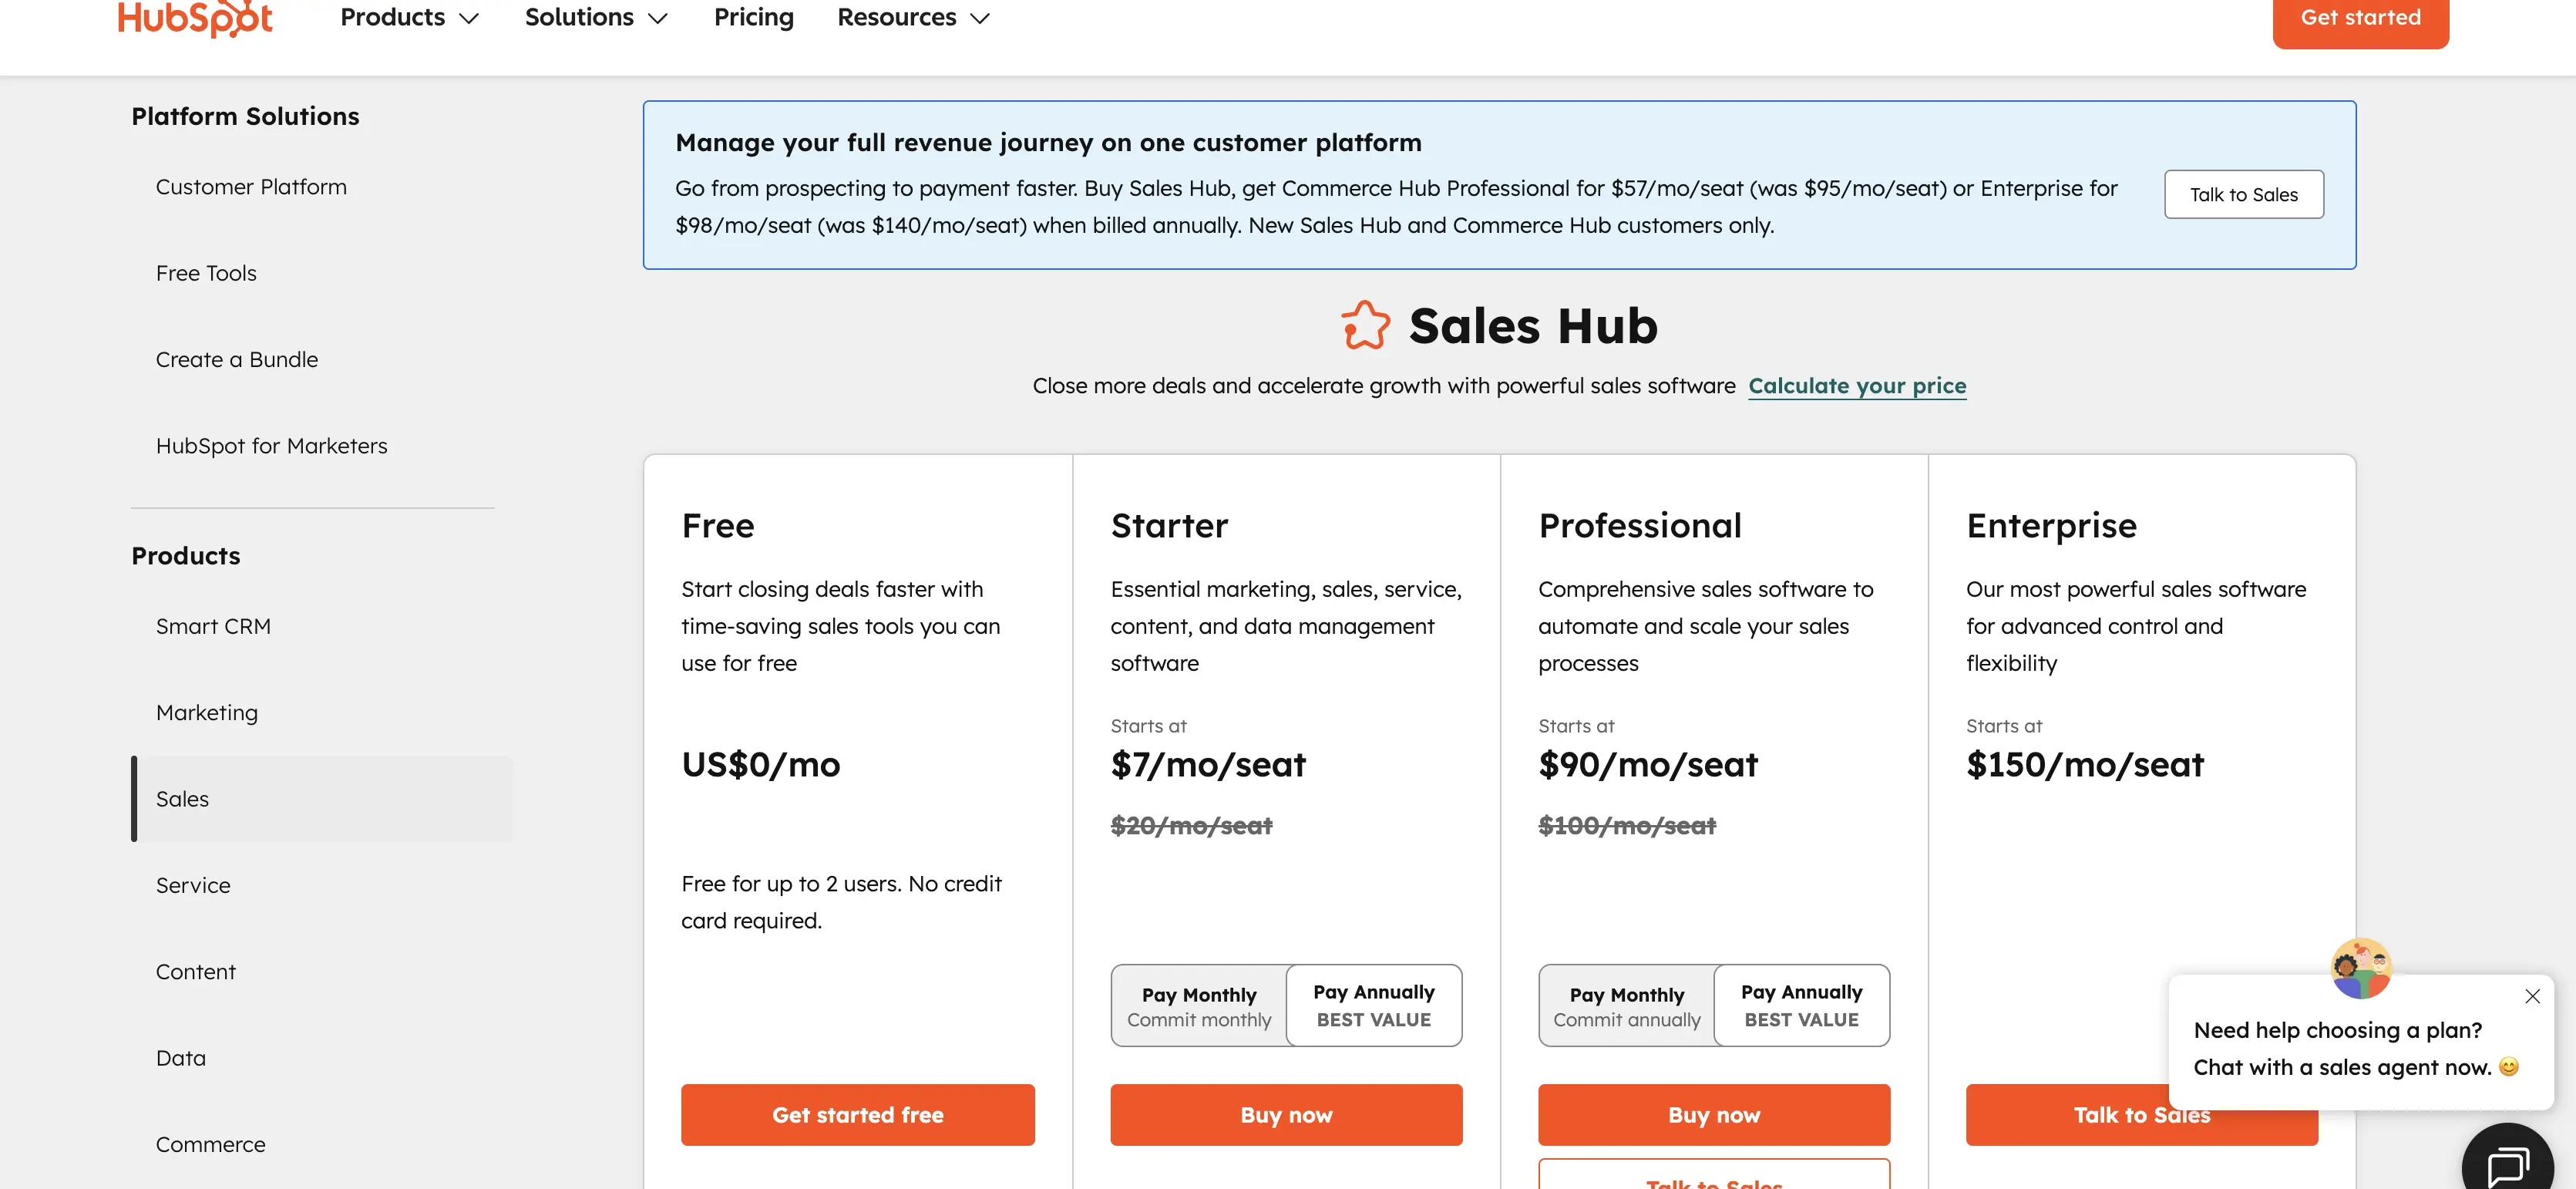This screenshot has width=2576, height=1189.
Task: Click Talk to Sales in banner
Action: (x=2244, y=195)
